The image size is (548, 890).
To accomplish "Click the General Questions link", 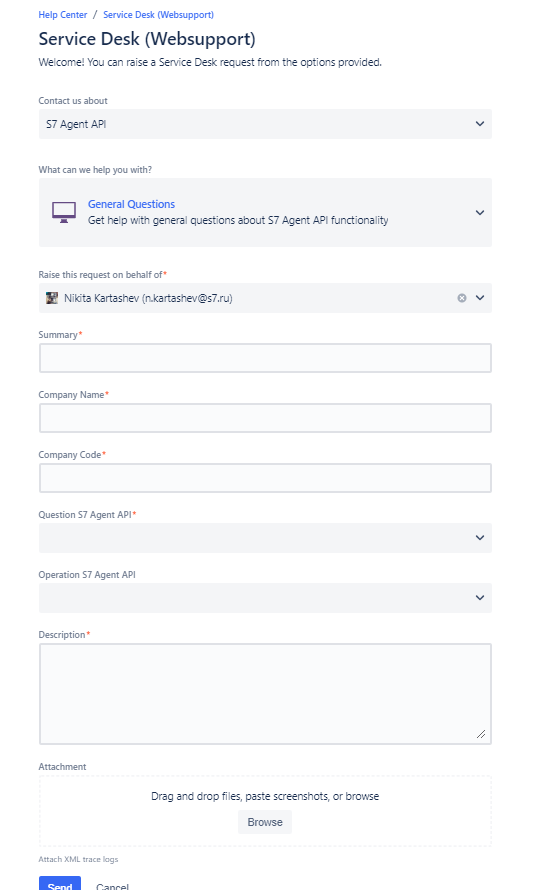I will coord(131,204).
